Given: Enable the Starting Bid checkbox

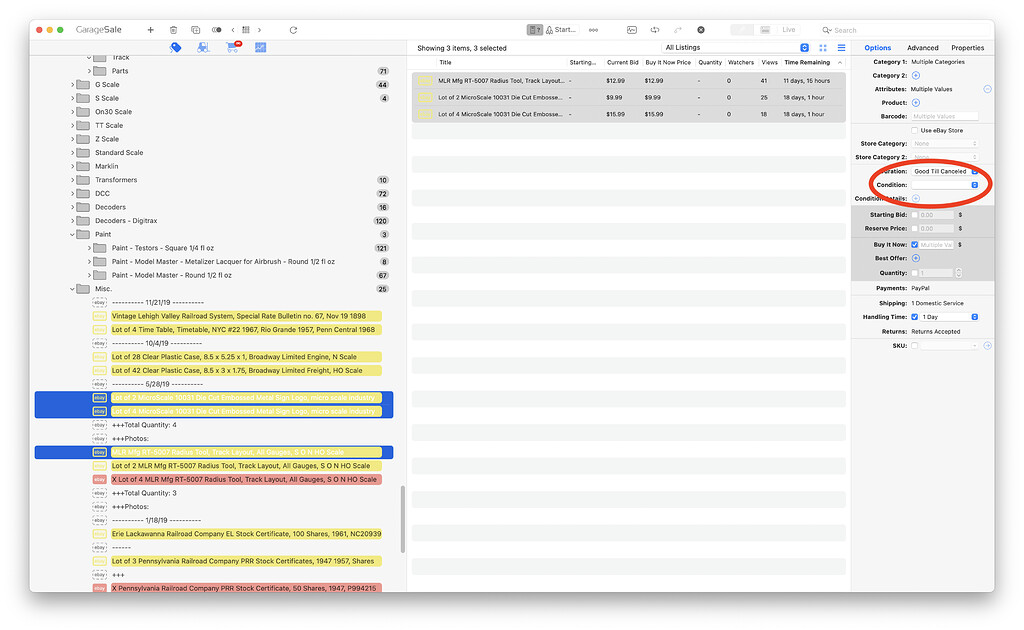Looking at the screenshot, I should pyautogui.click(x=914, y=215).
